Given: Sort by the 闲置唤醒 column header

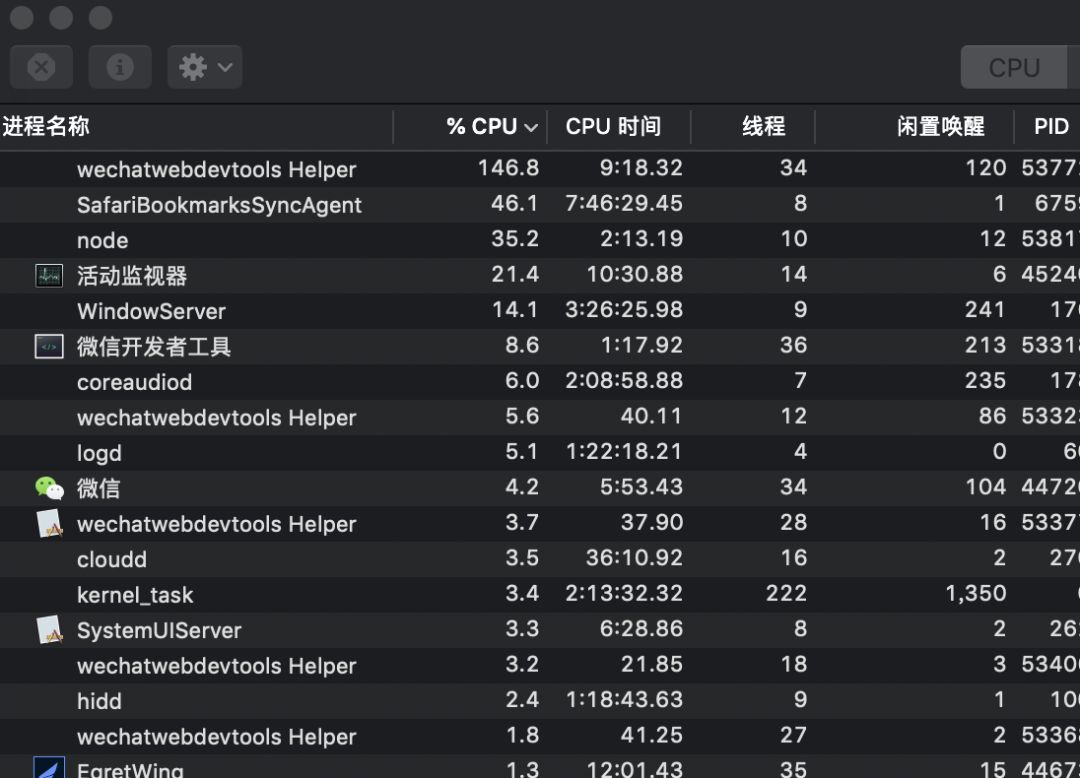Looking at the screenshot, I should pos(940,126).
